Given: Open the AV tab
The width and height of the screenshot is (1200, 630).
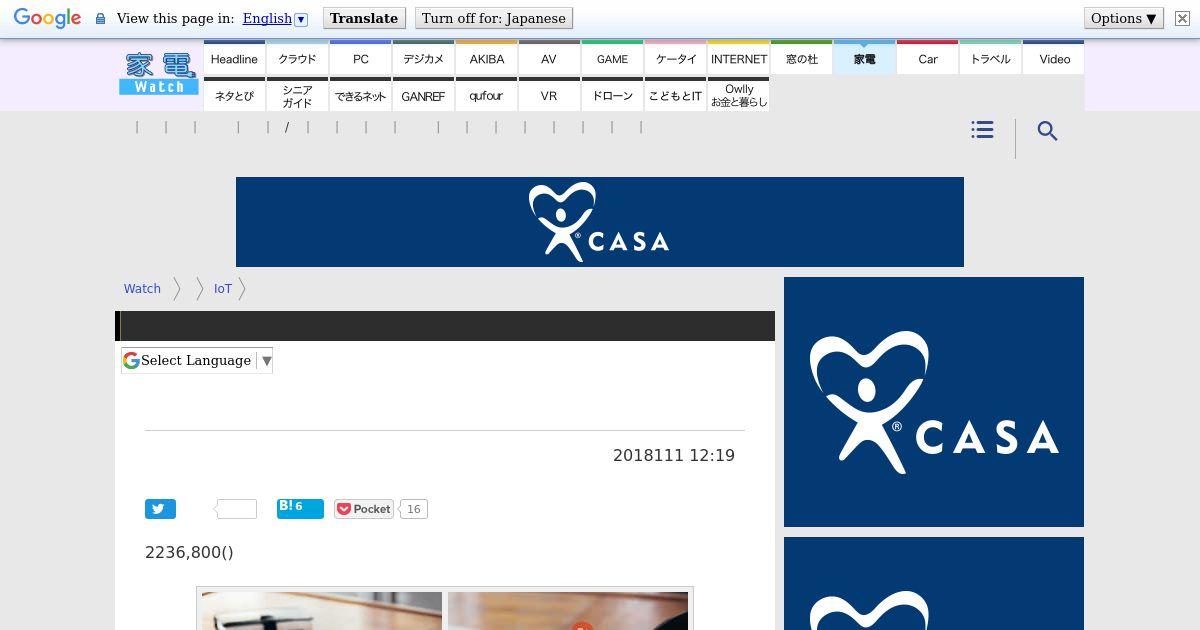Looking at the screenshot, I should 549,58.
